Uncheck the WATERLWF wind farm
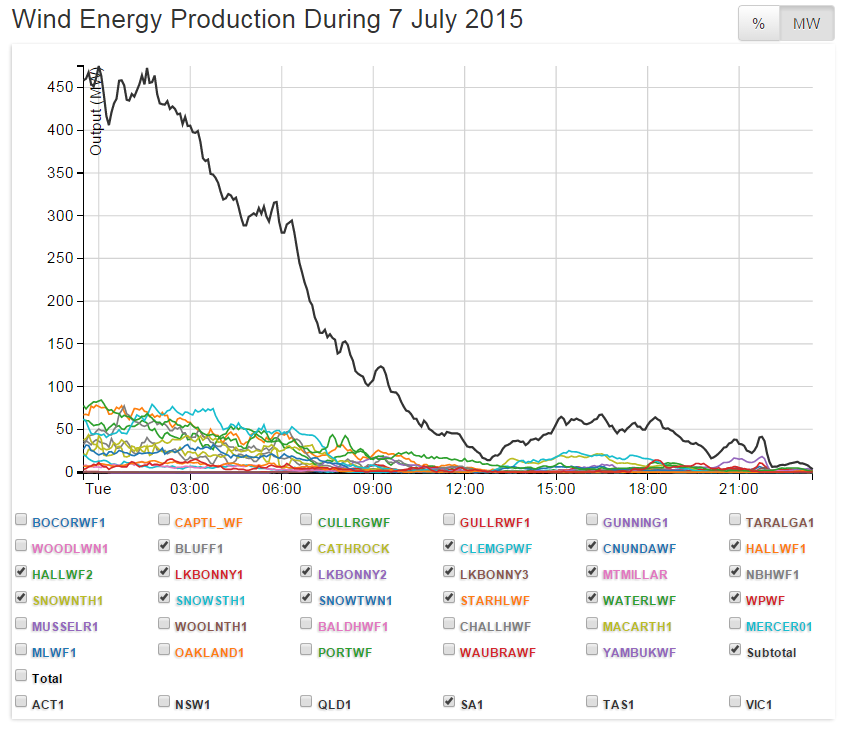 pos(593,598)
